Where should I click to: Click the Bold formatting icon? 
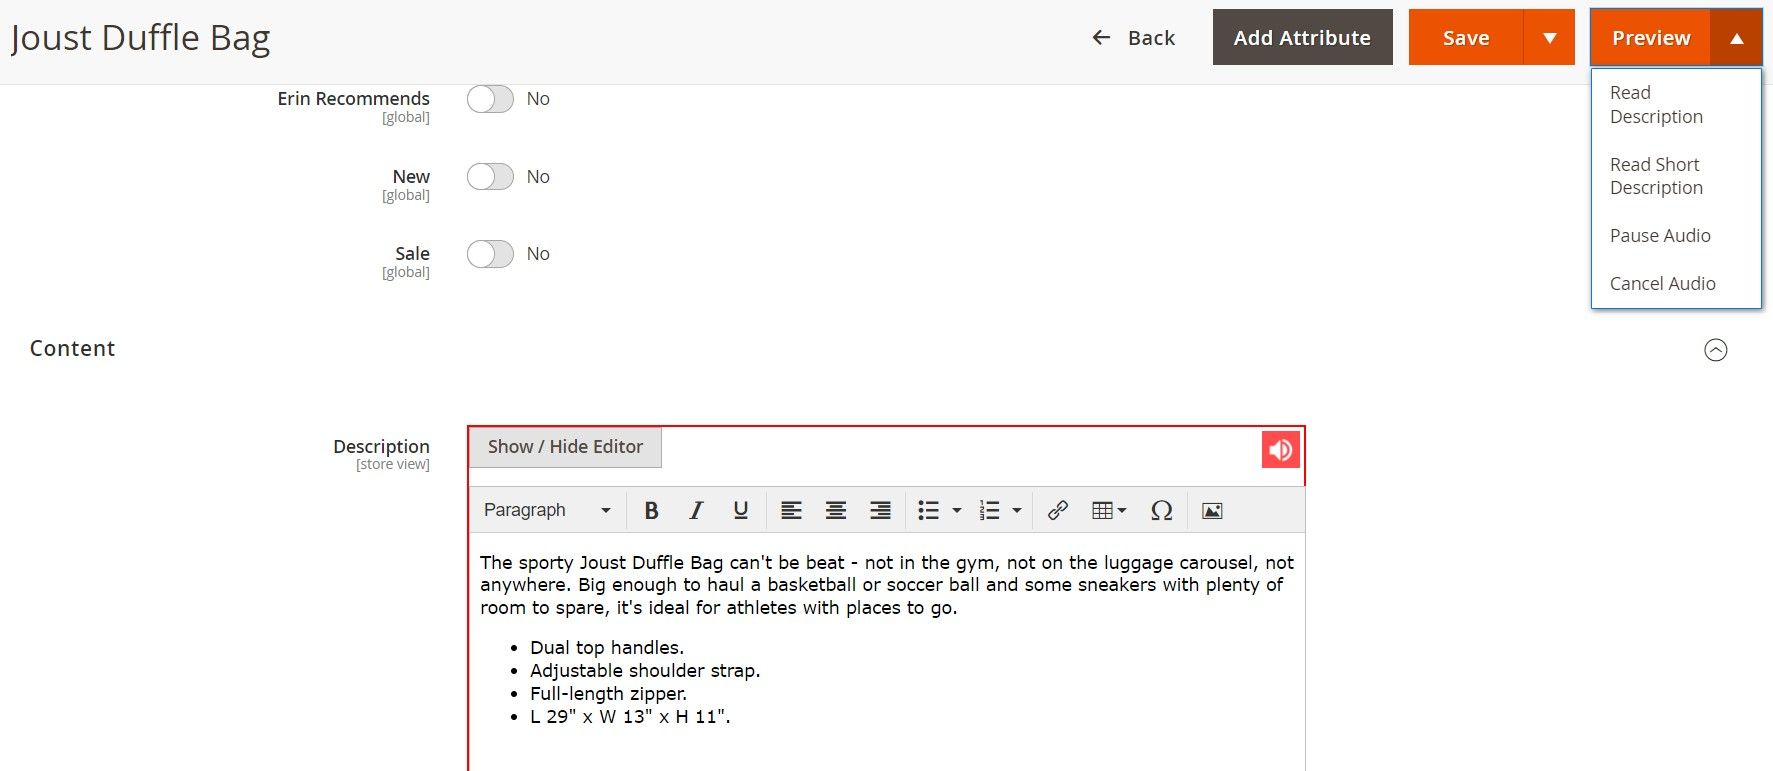[x=651, y=510]
